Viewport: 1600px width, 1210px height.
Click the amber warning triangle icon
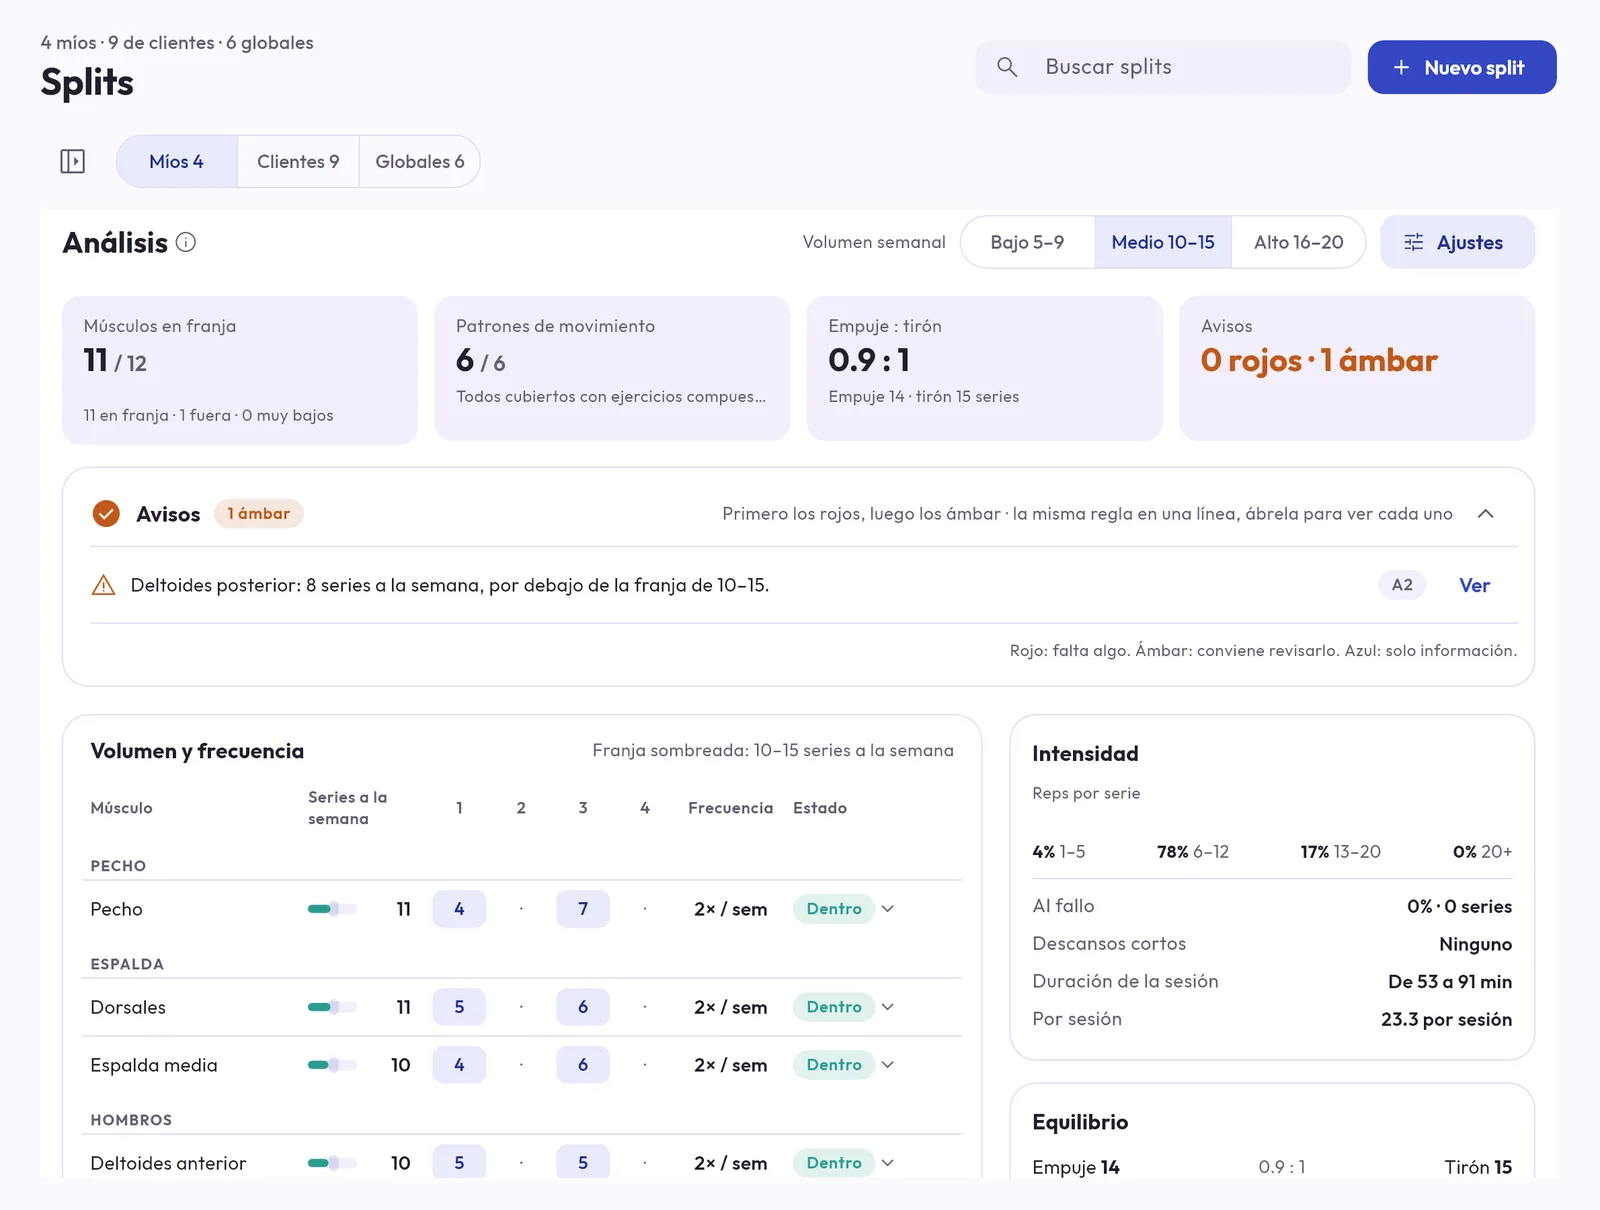point(103,585)
